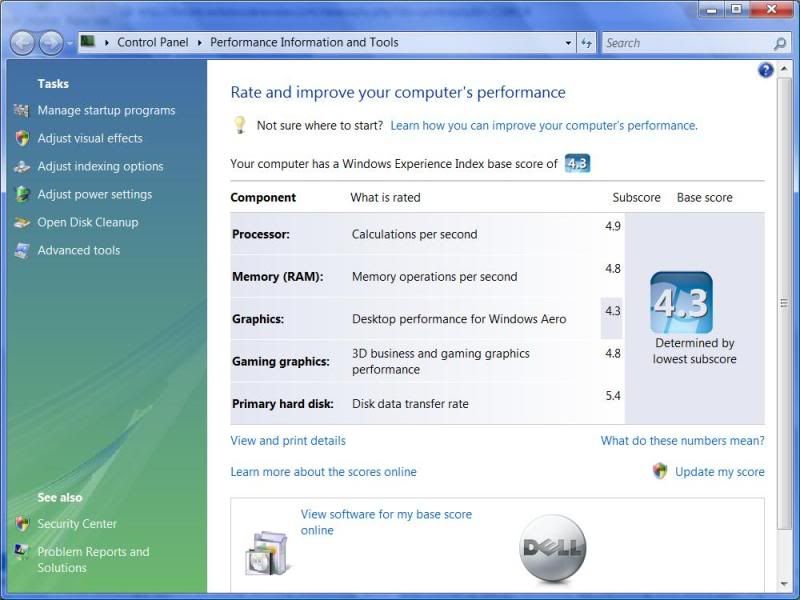Select Control Panel breadcrumb
This screenshot has height=600, width=800.
point(153,42)
